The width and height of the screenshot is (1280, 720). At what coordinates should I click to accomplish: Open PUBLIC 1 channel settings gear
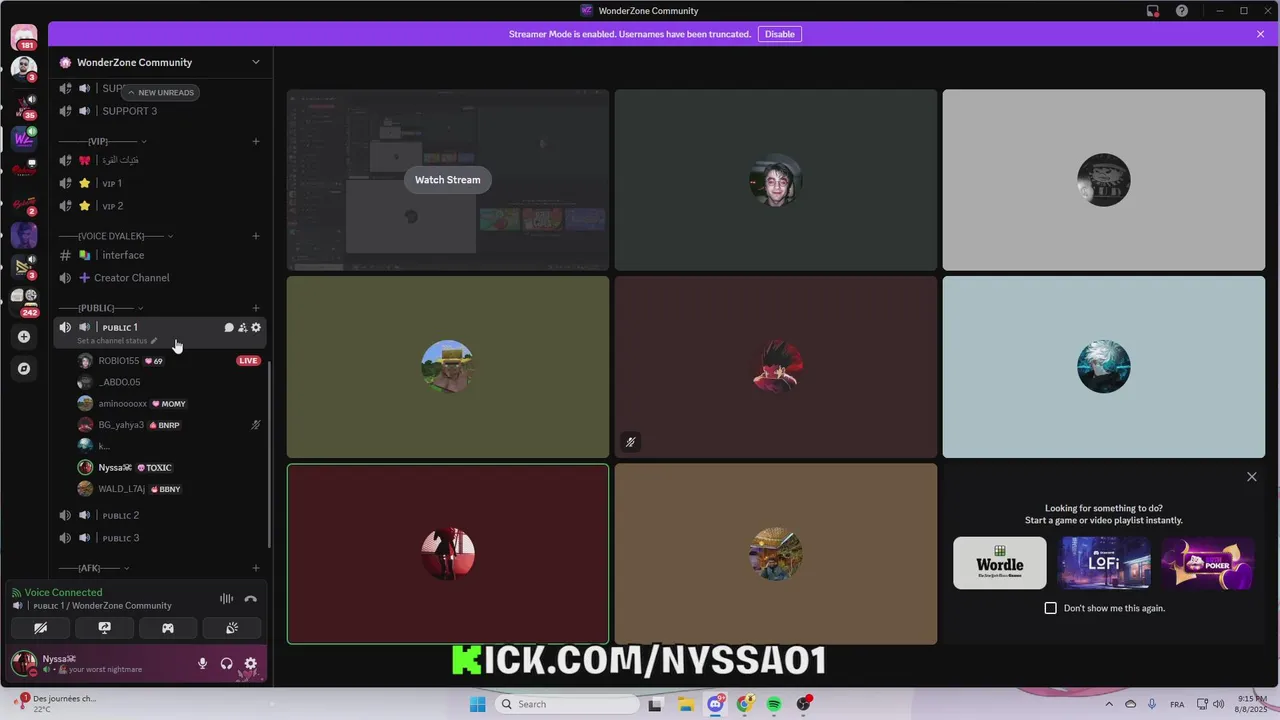[256, 327]
